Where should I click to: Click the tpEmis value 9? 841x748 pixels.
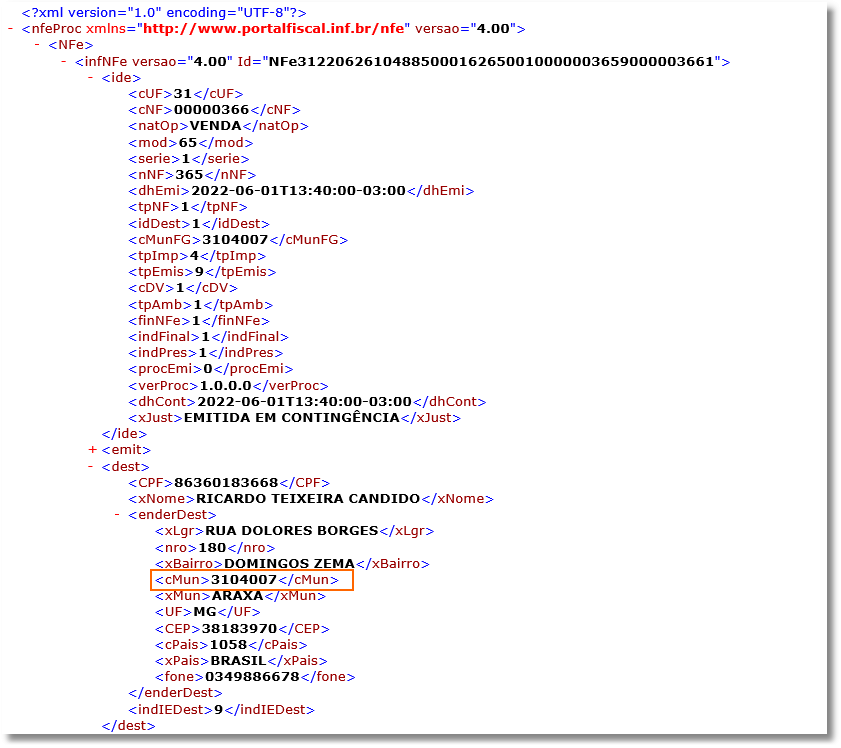coord(200,272)
